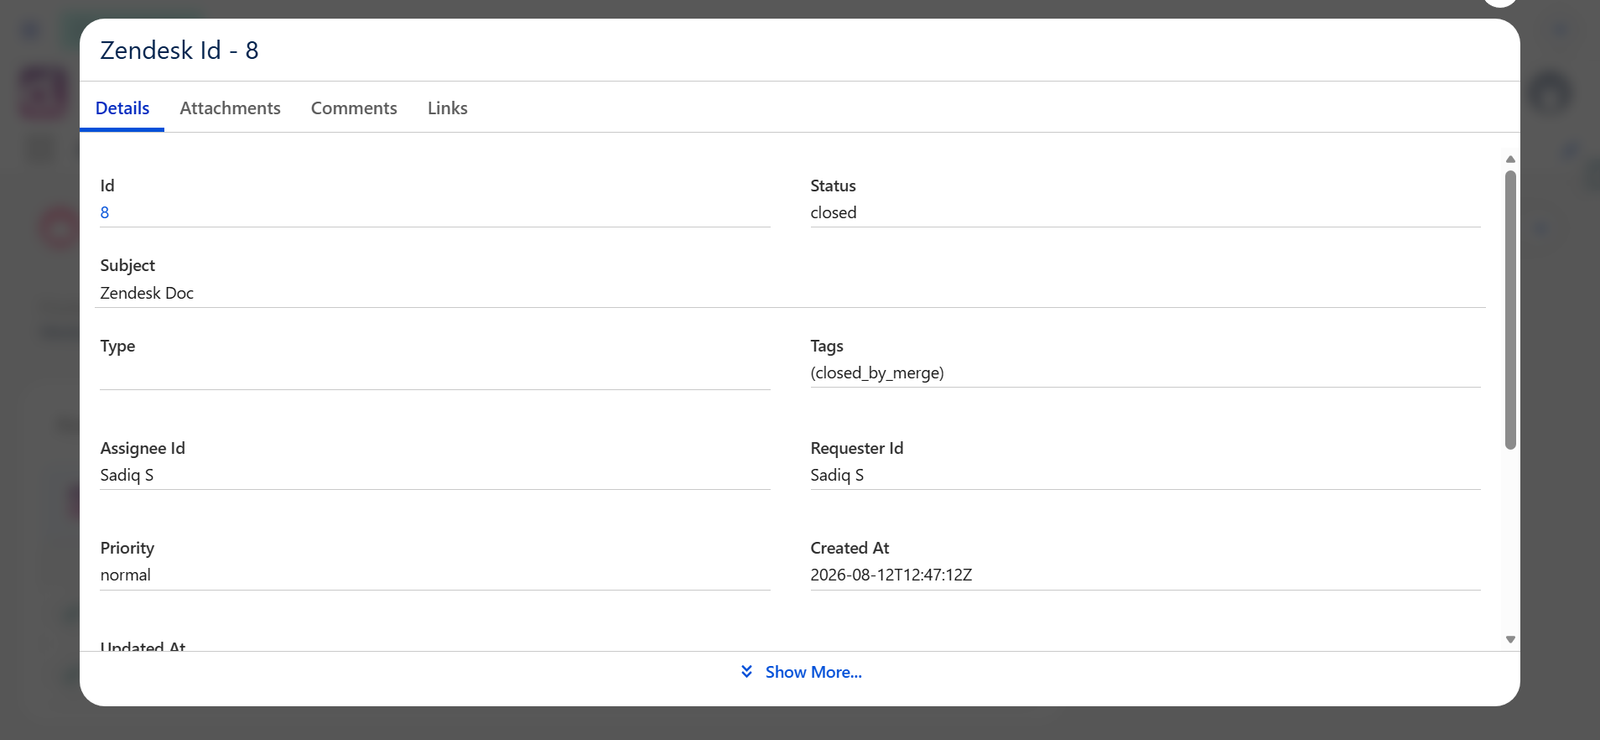Click the Requester Id field label
The width and height of the screenshot is (1600, 740).
click(856, 448)
